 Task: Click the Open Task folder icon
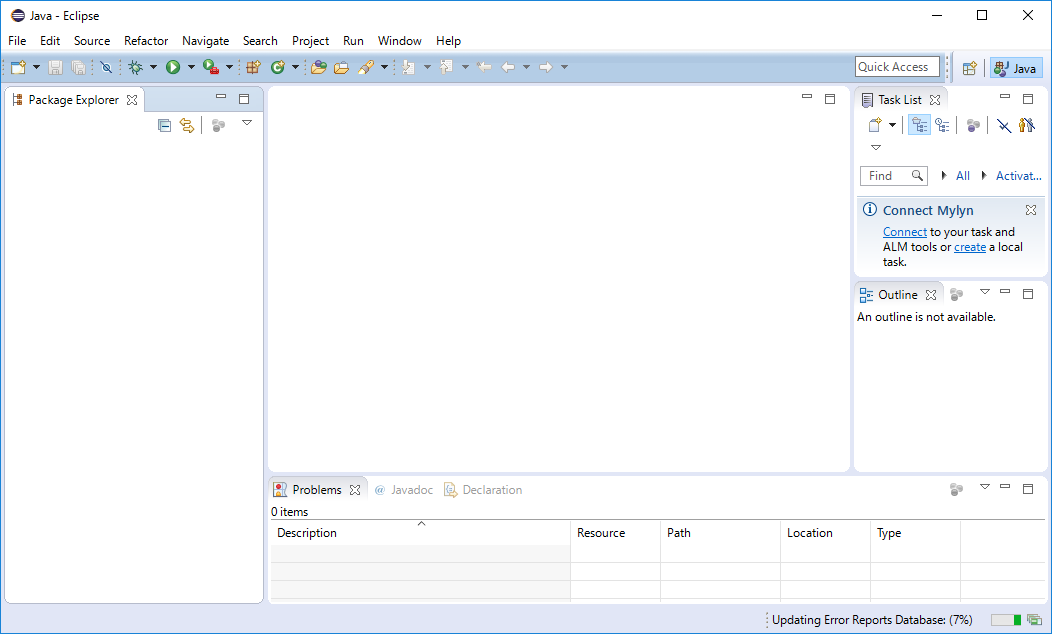pyautogui.click(x=341, y=67)
